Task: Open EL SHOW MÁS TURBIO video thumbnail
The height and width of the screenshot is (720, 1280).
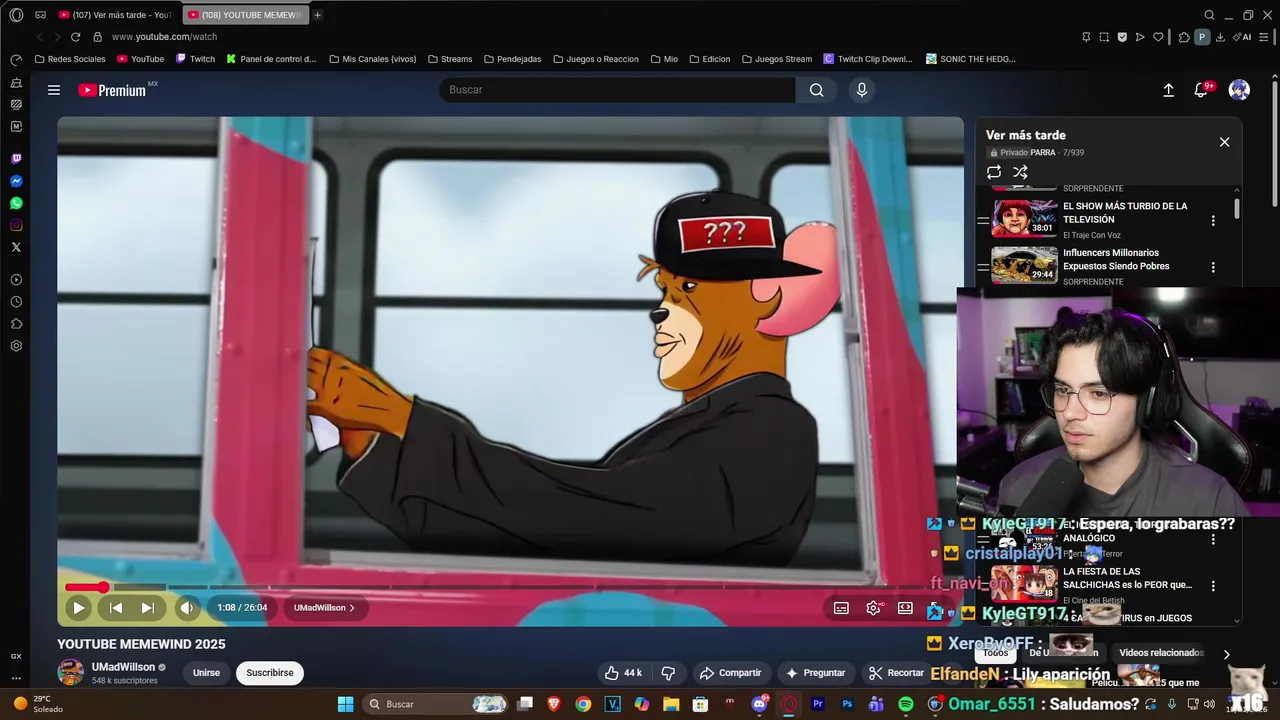Action: click(1024, 218)
